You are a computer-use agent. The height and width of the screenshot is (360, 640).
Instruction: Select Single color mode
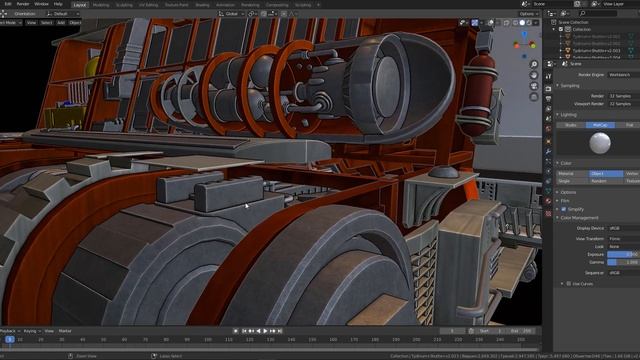pos(572,181)
